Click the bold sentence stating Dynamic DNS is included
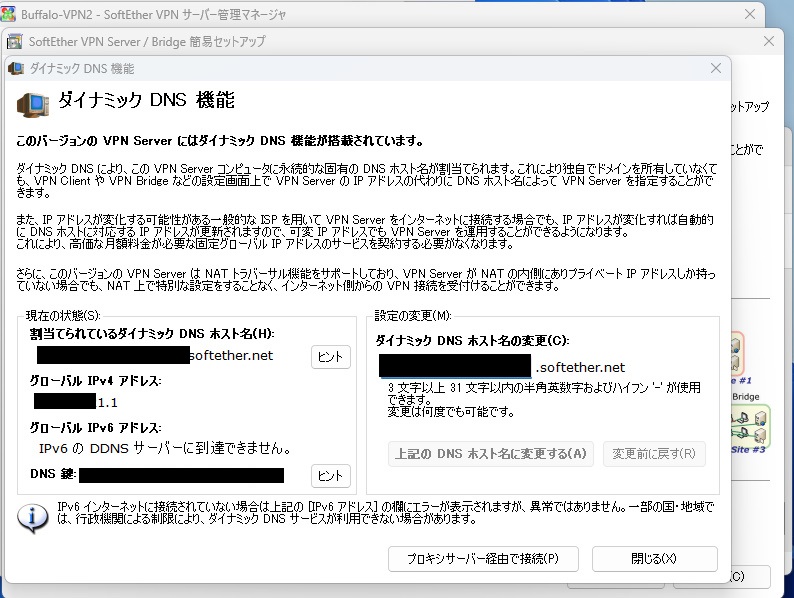The width and height of the screenshot is (794, 598). point(220,141)
